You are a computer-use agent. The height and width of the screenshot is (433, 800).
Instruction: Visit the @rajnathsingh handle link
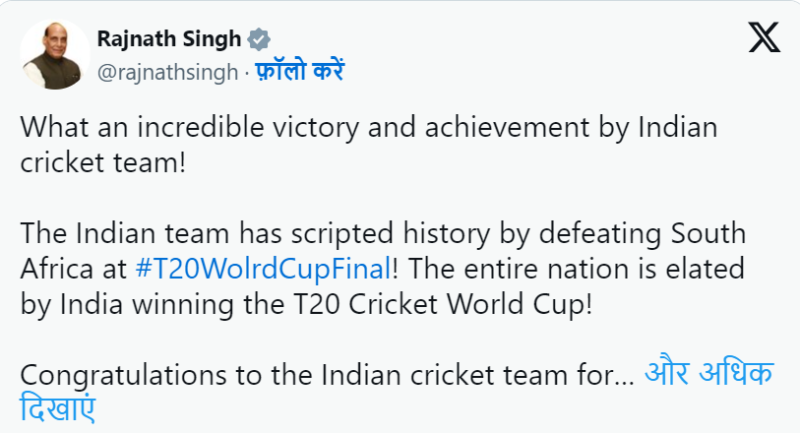[168, 71]
